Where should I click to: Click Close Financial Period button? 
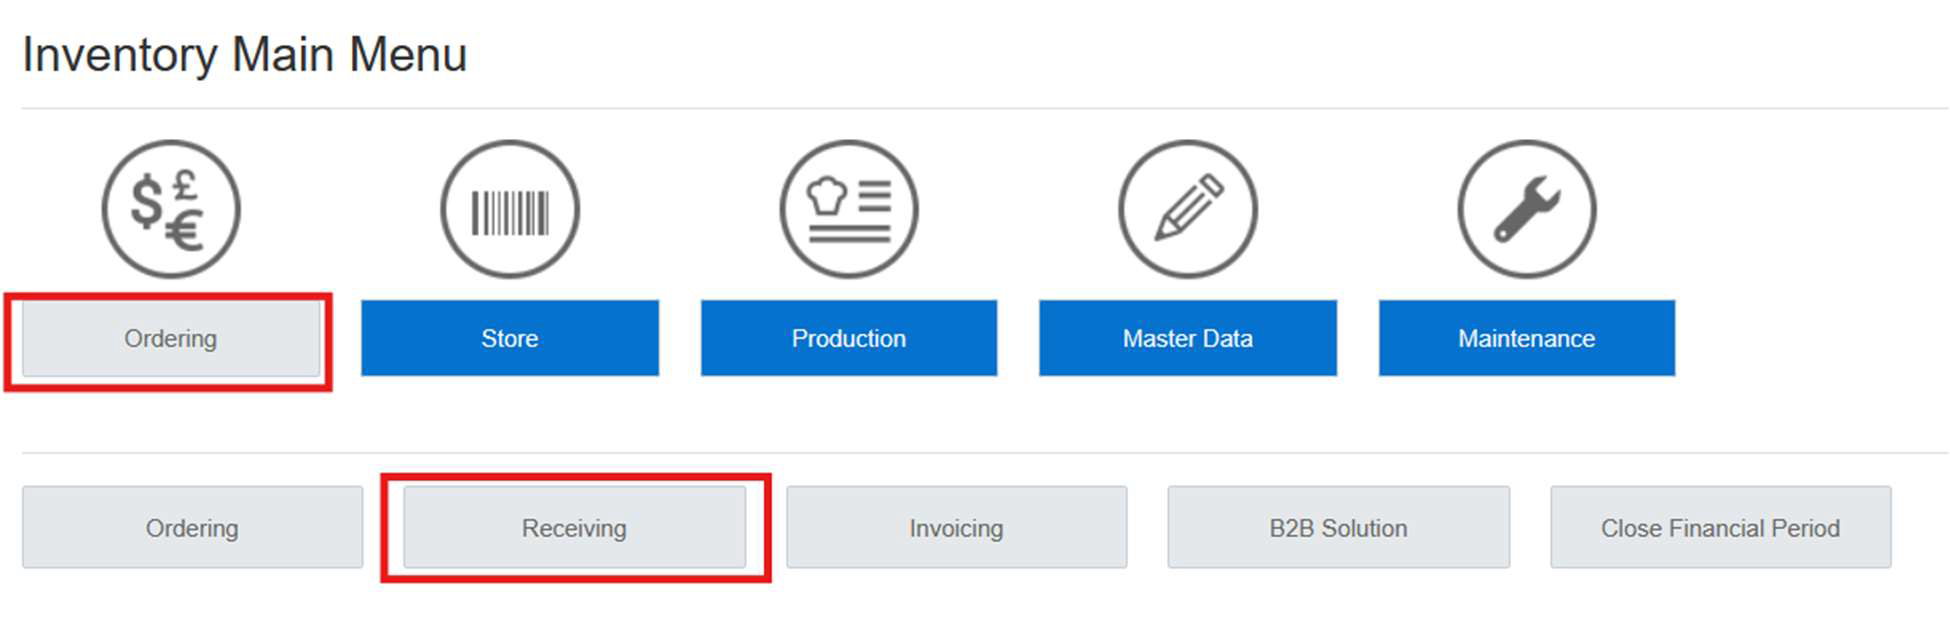point(1720,528)
